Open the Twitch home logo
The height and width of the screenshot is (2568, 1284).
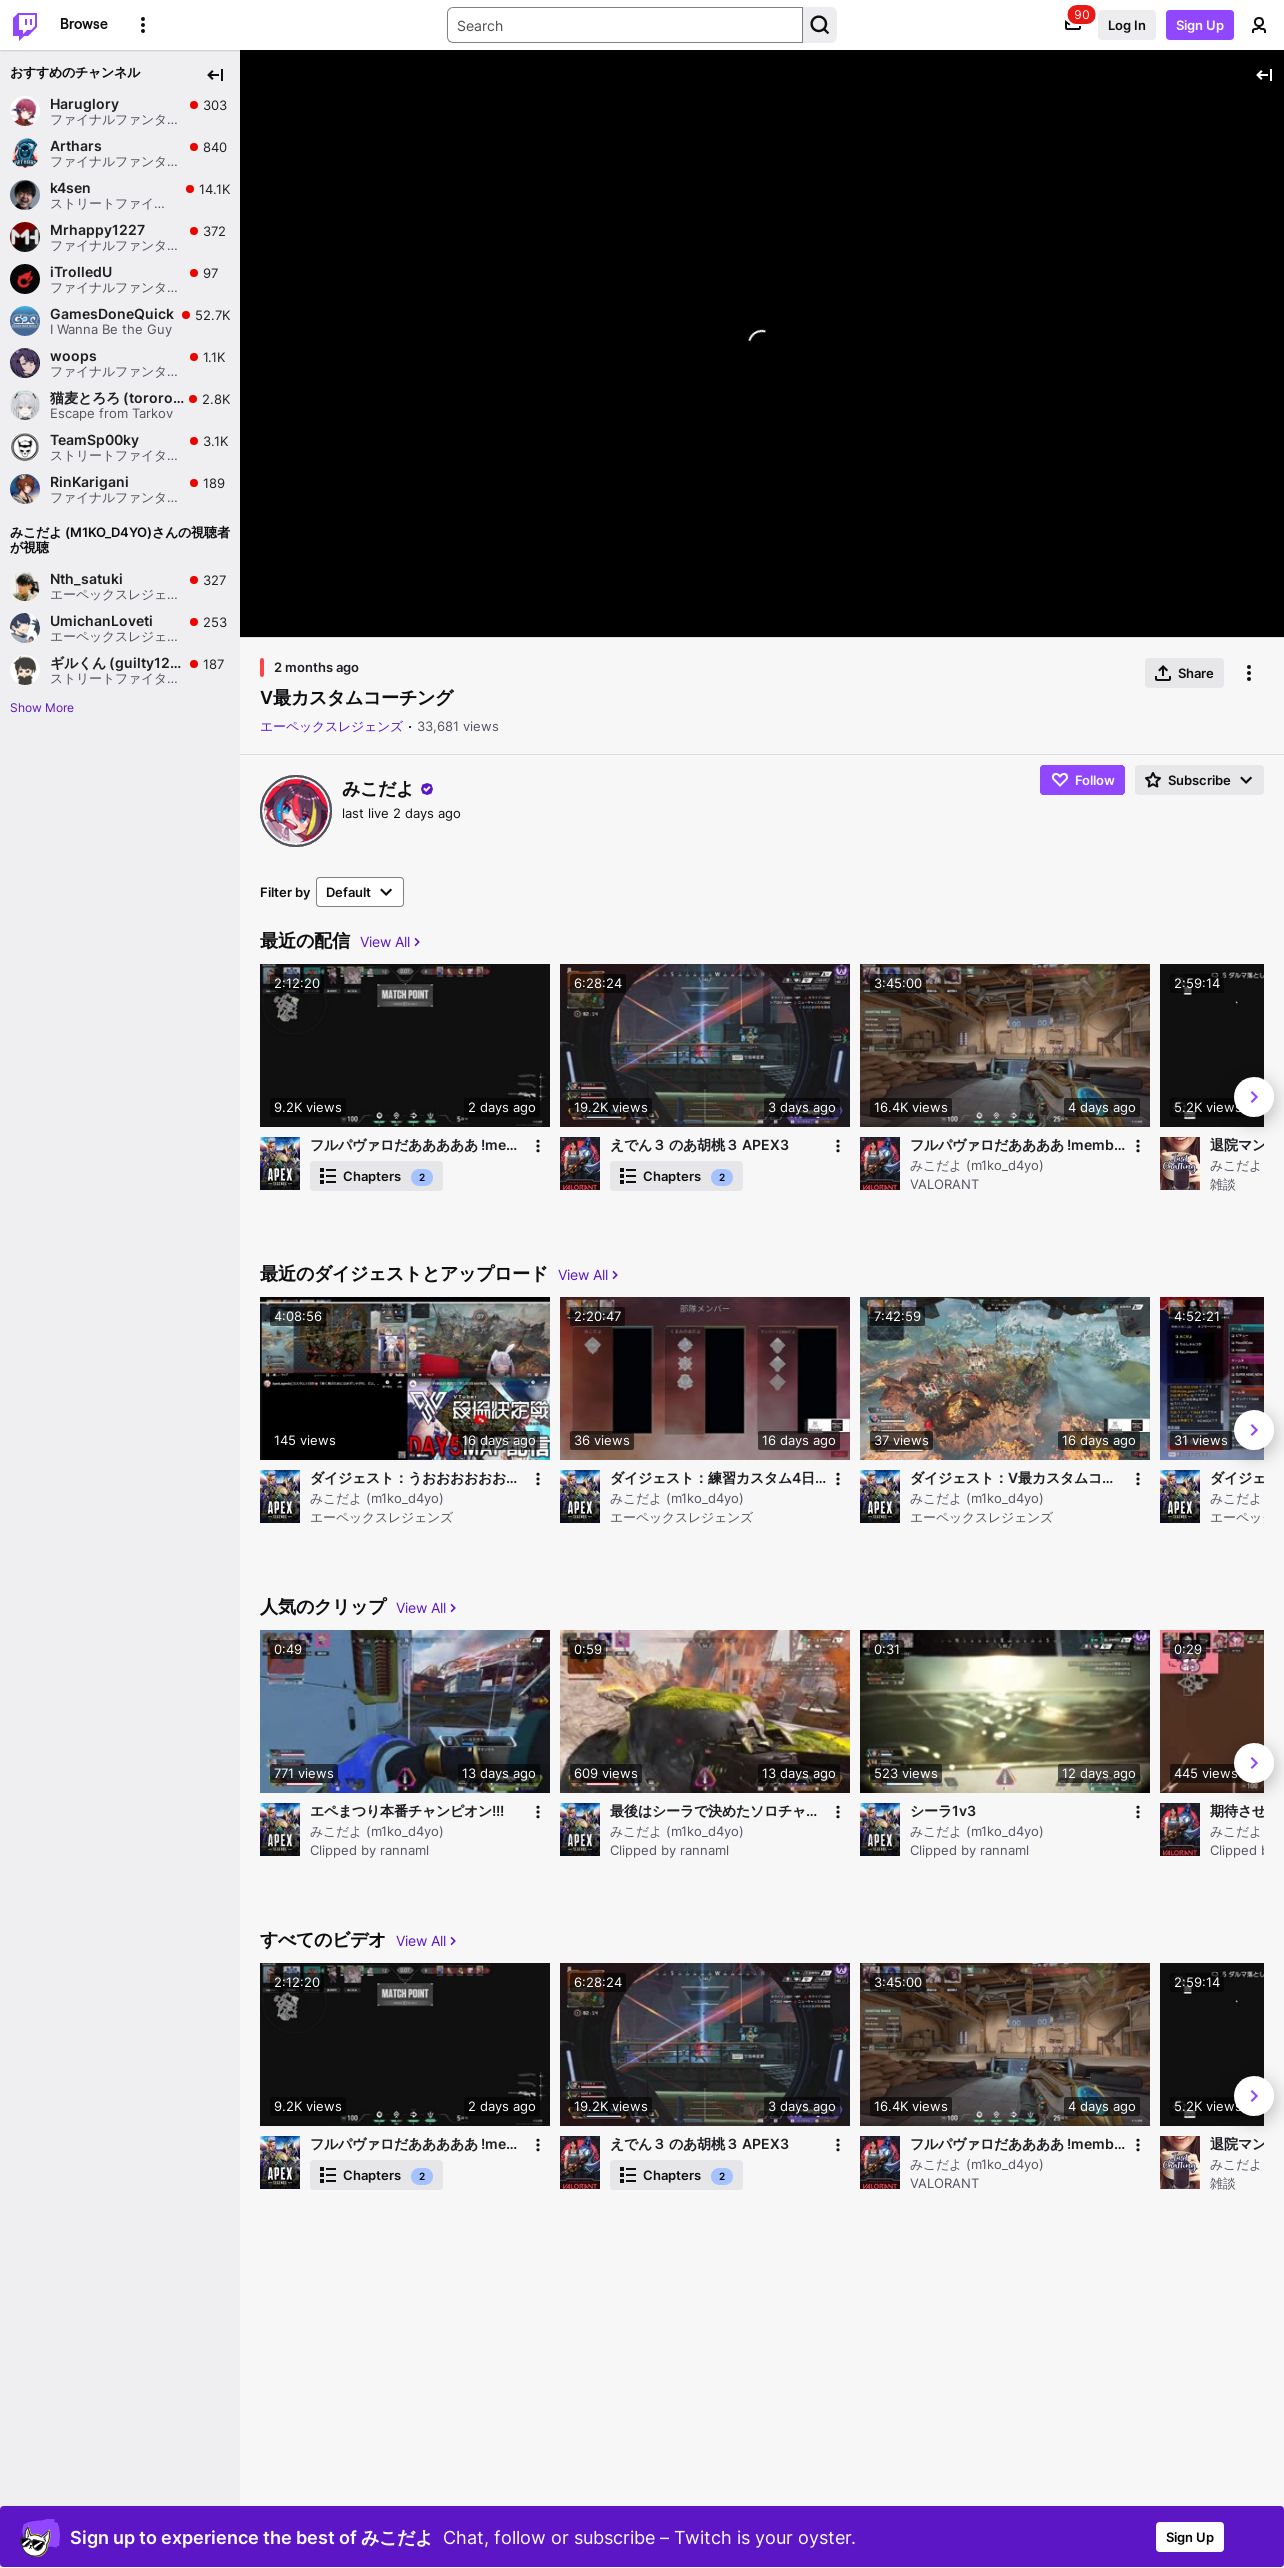[x=25, y=25]
